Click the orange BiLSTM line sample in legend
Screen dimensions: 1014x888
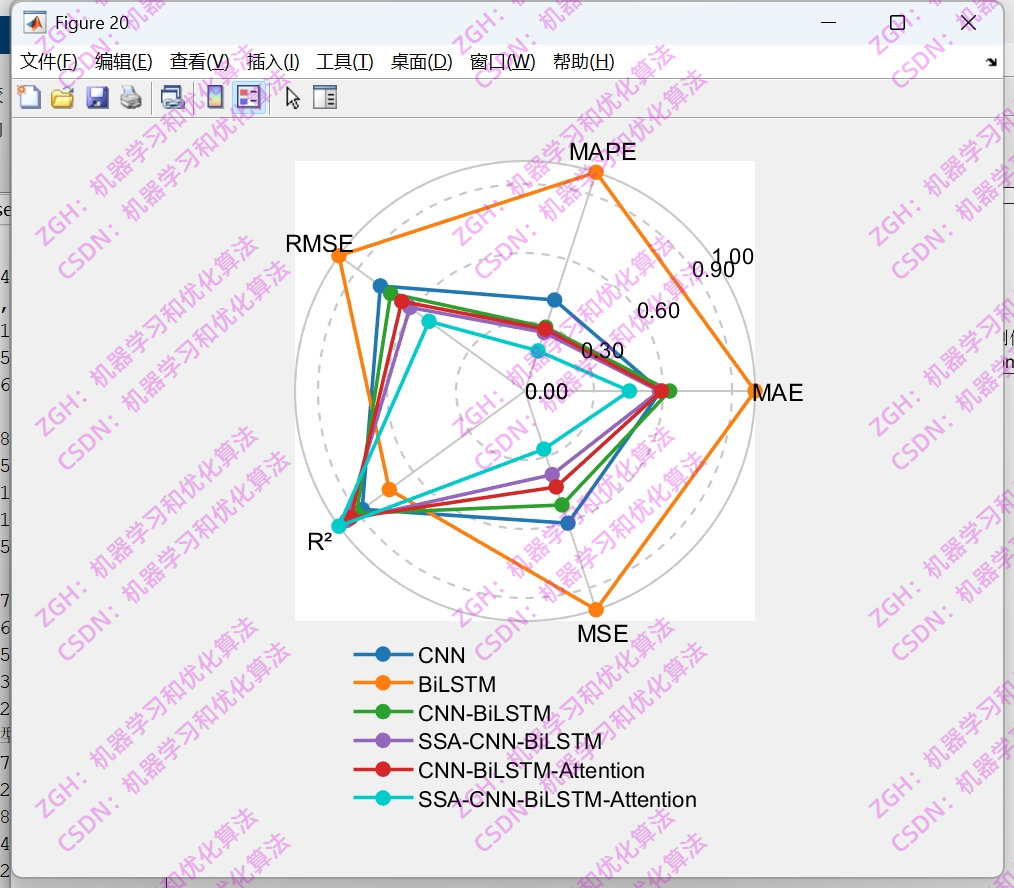coord(383,683)
